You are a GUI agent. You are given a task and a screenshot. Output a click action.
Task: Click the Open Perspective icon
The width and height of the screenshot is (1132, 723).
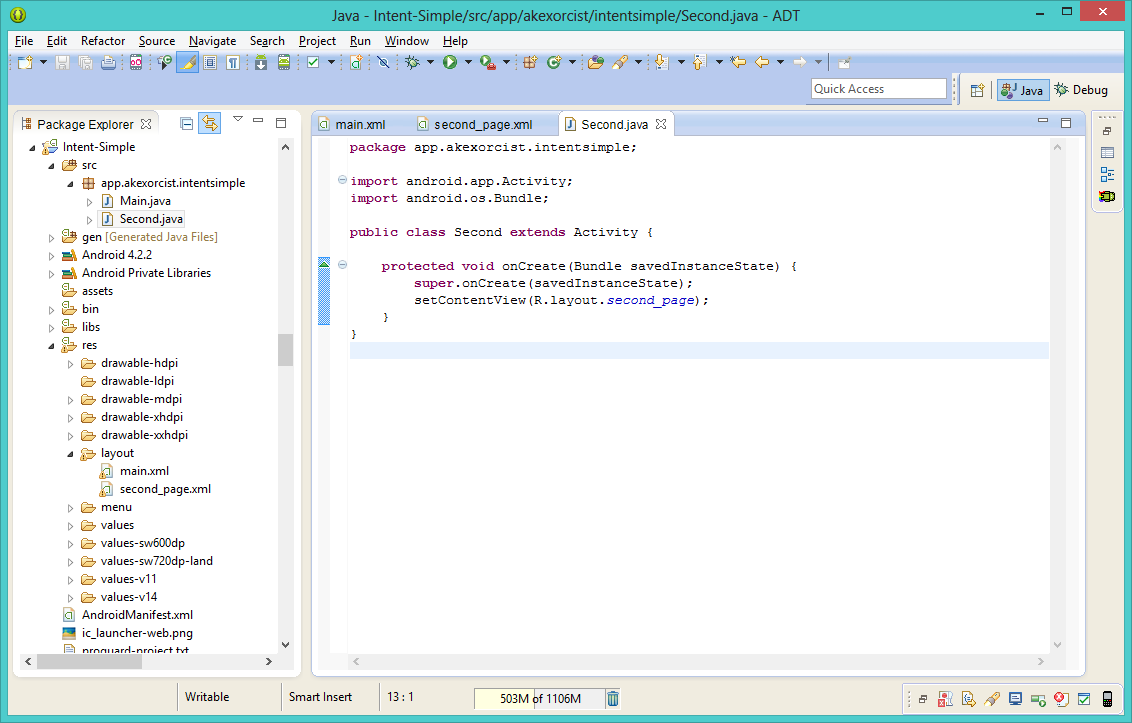pyautogui.click(x=977, y=90)
